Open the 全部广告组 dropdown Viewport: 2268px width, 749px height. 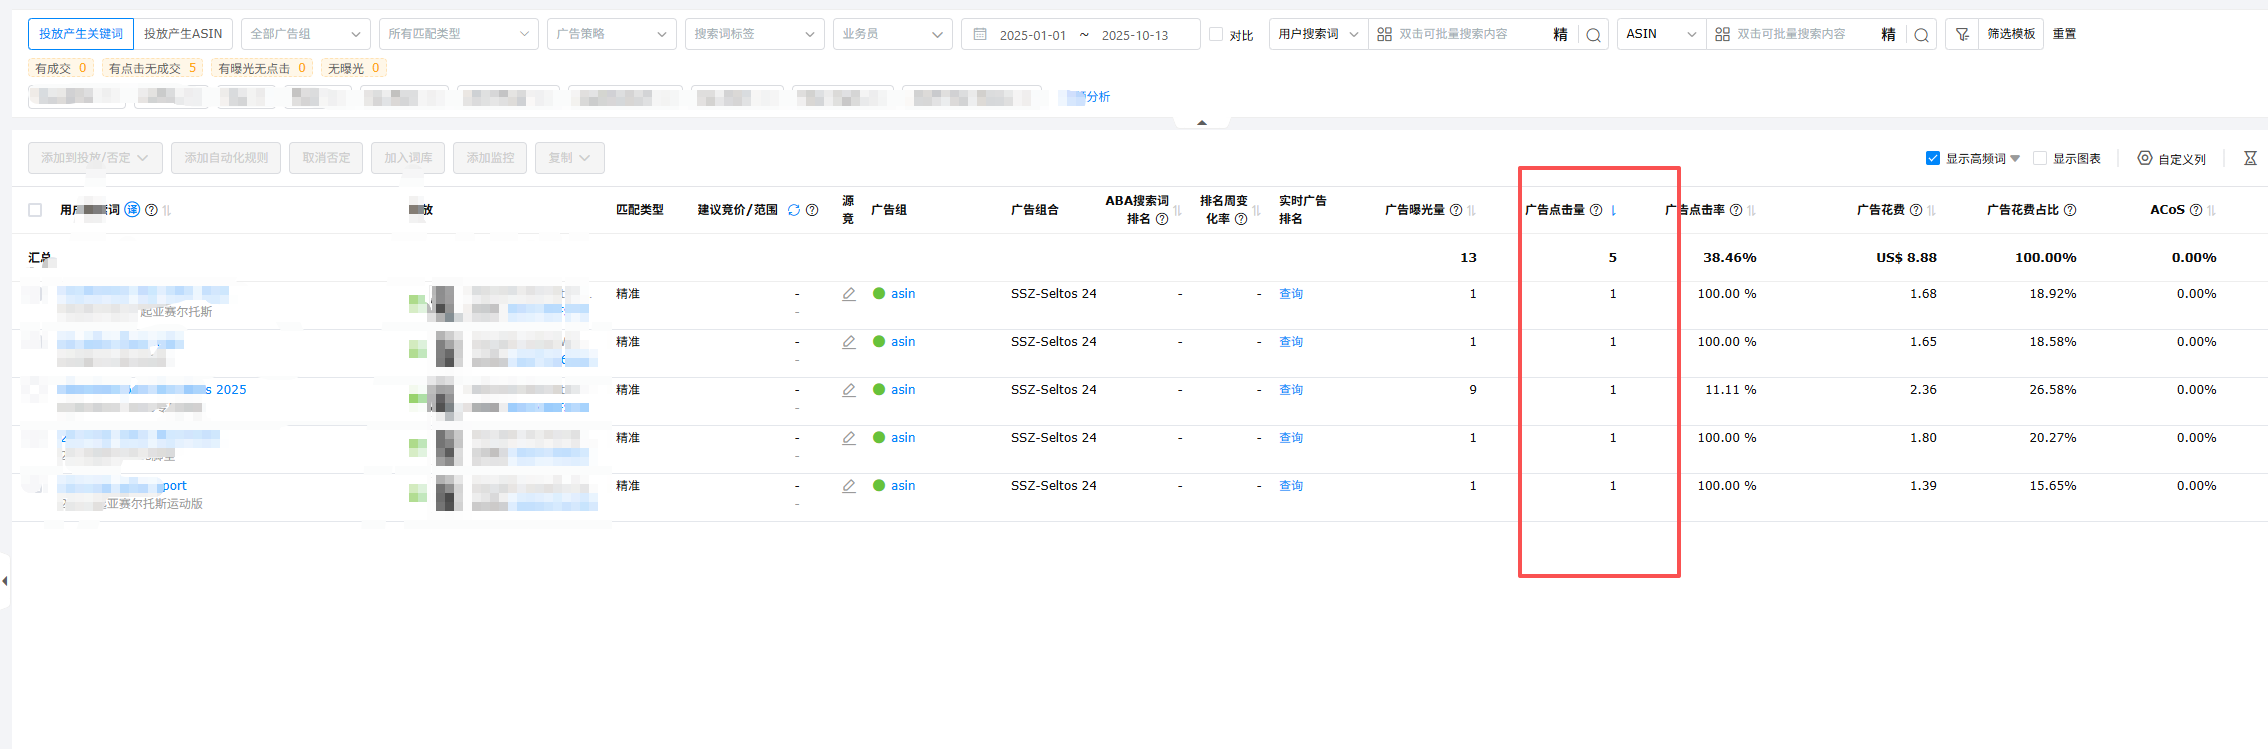(305, 34)
